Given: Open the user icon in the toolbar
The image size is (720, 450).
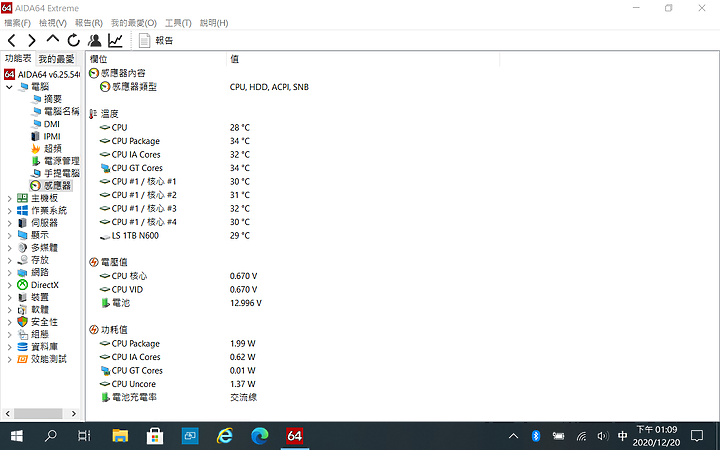Looking at the screenshot, I should point(95,40).
